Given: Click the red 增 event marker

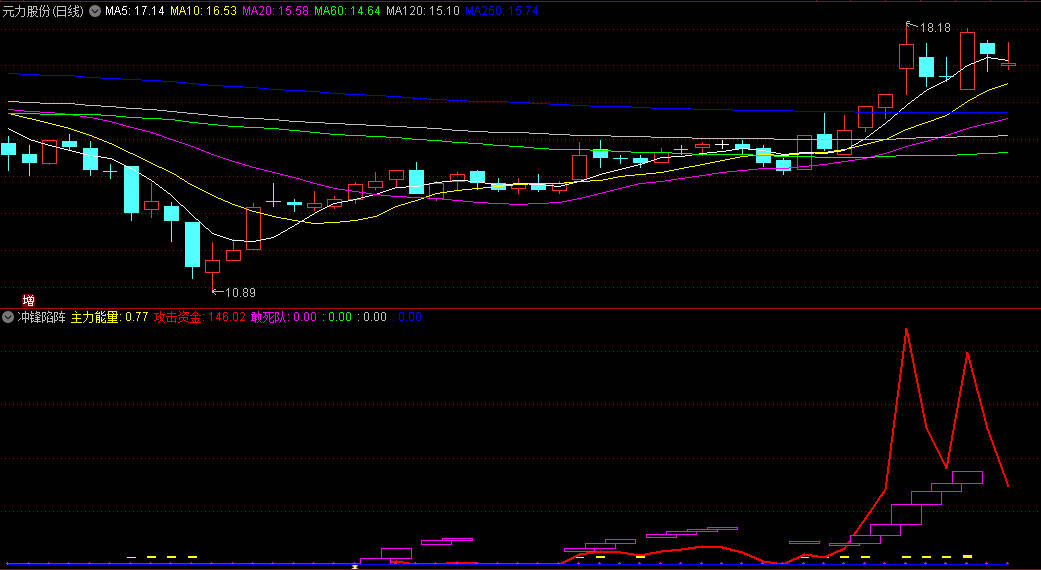Looking at the screenshot, I should (29, 301).
